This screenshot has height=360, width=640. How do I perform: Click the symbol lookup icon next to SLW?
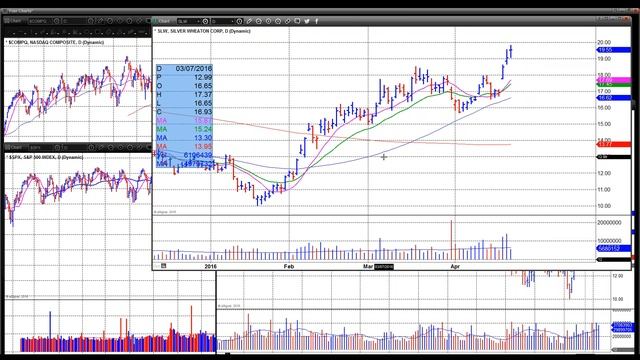[x=205, y=21]
